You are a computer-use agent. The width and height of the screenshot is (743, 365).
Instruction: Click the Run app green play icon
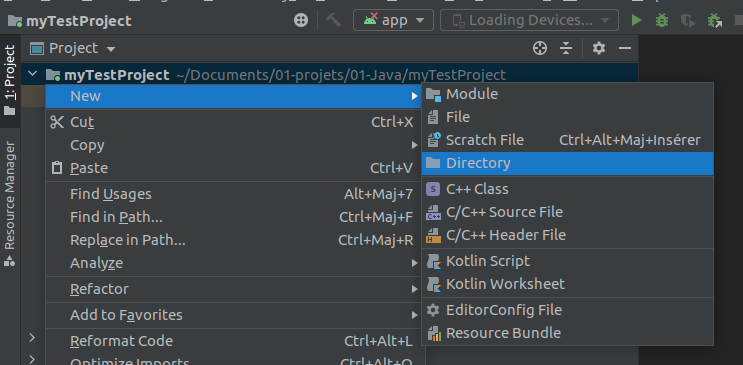coord(636,20)
